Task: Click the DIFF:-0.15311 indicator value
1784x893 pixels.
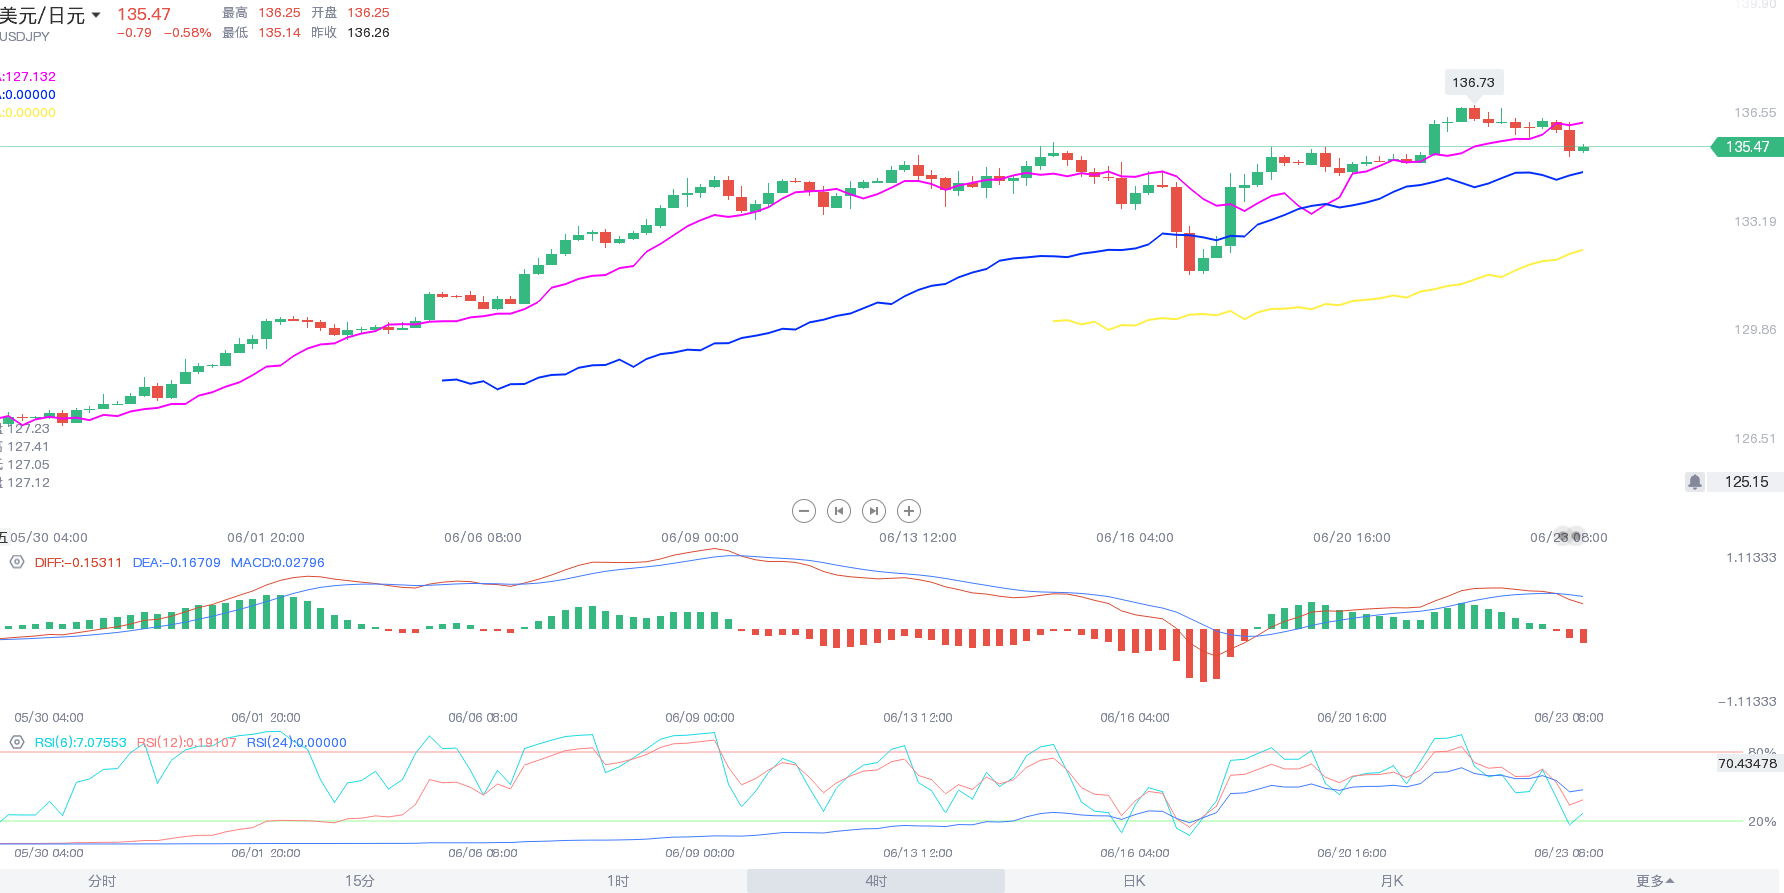Action: 78,563
